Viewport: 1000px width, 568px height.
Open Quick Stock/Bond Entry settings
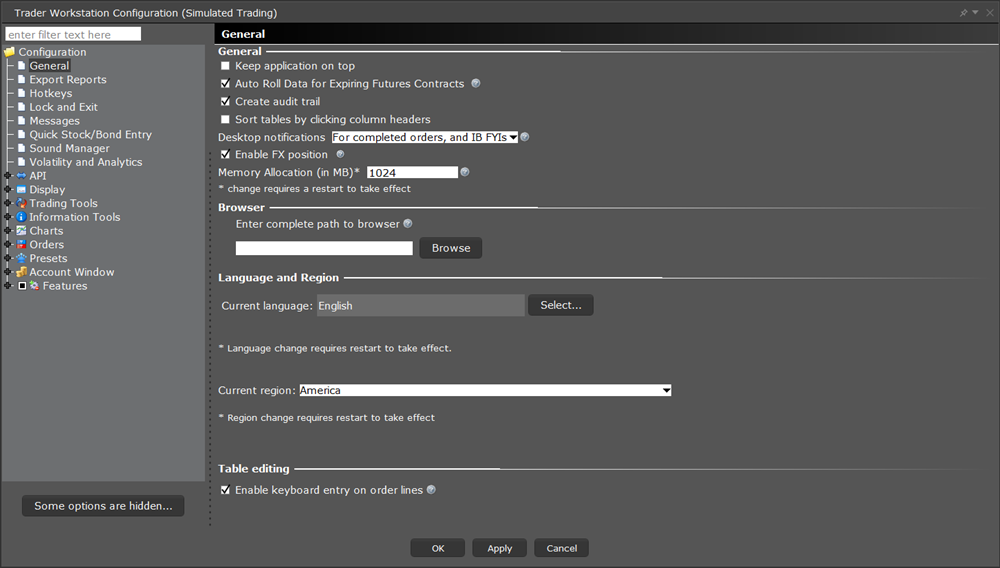point(91,135)
